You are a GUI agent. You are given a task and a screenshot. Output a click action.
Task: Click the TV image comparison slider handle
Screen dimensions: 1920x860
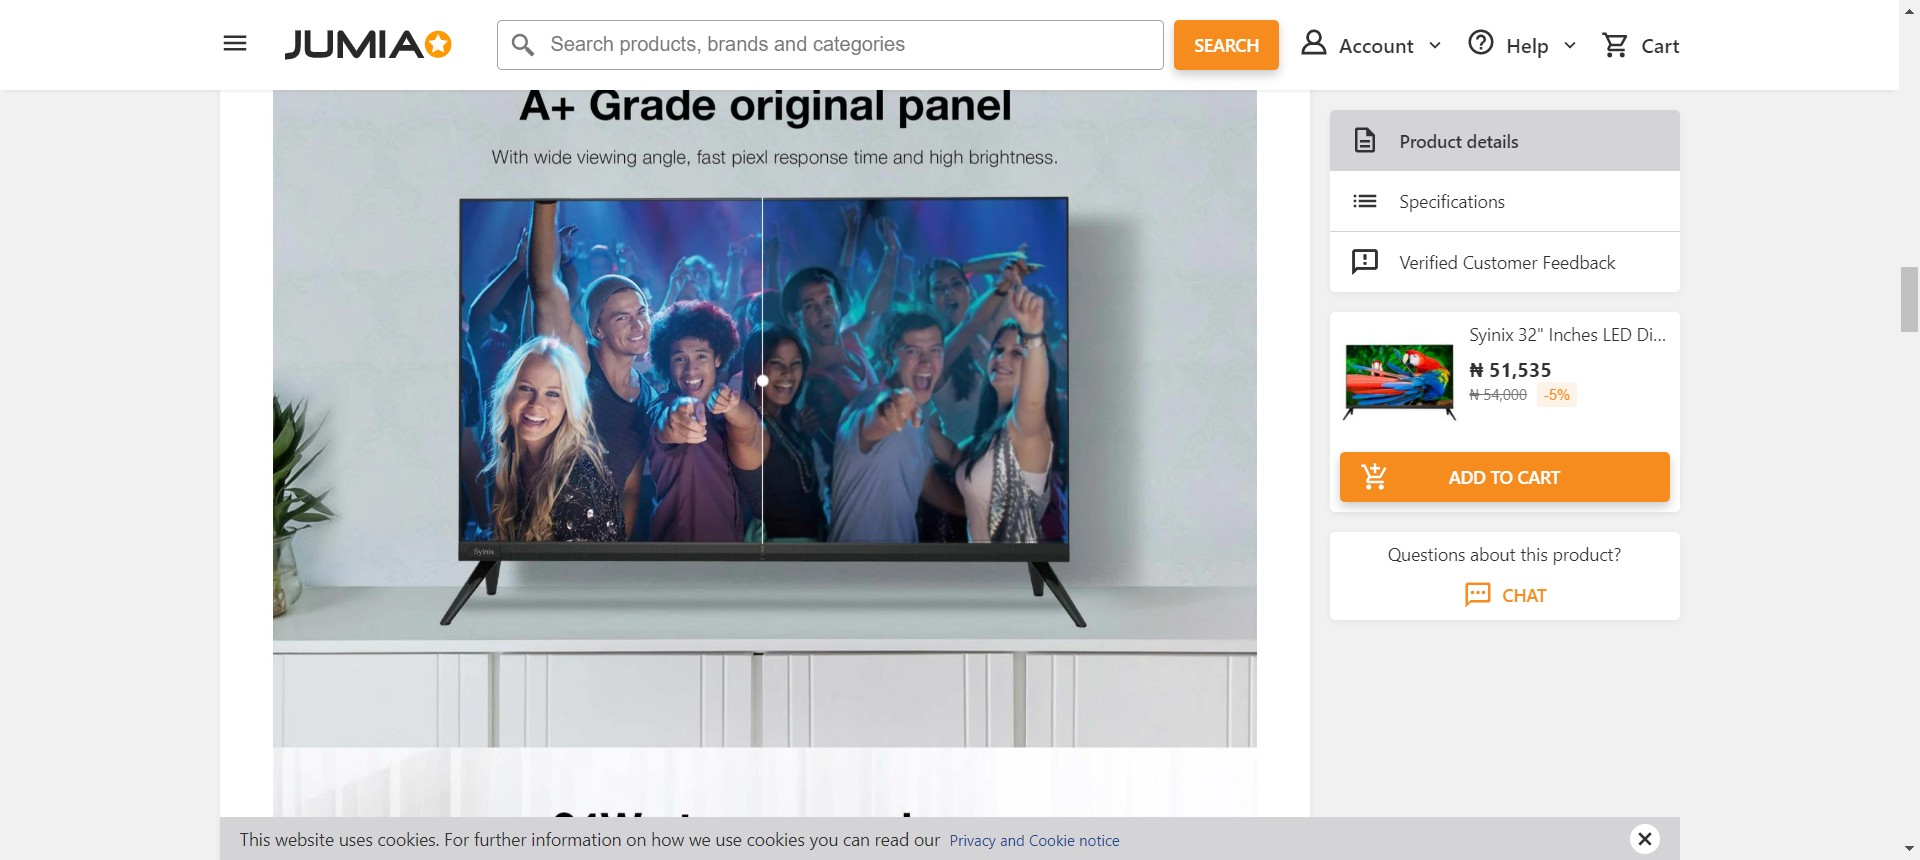763,381
